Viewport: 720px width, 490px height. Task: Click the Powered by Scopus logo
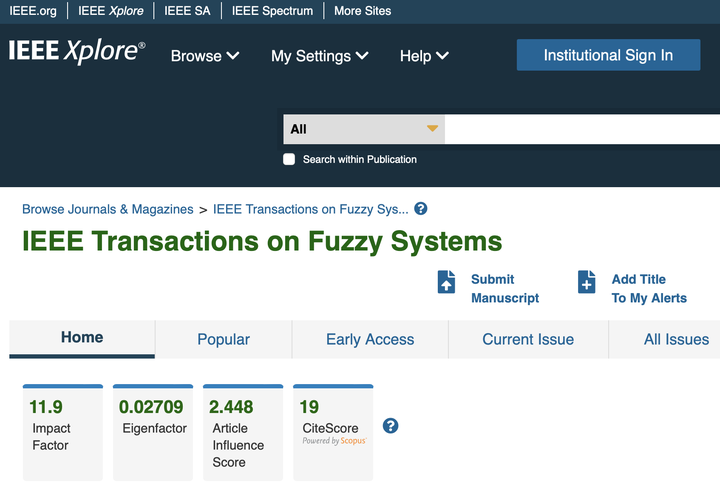click(x=335, y=441)
